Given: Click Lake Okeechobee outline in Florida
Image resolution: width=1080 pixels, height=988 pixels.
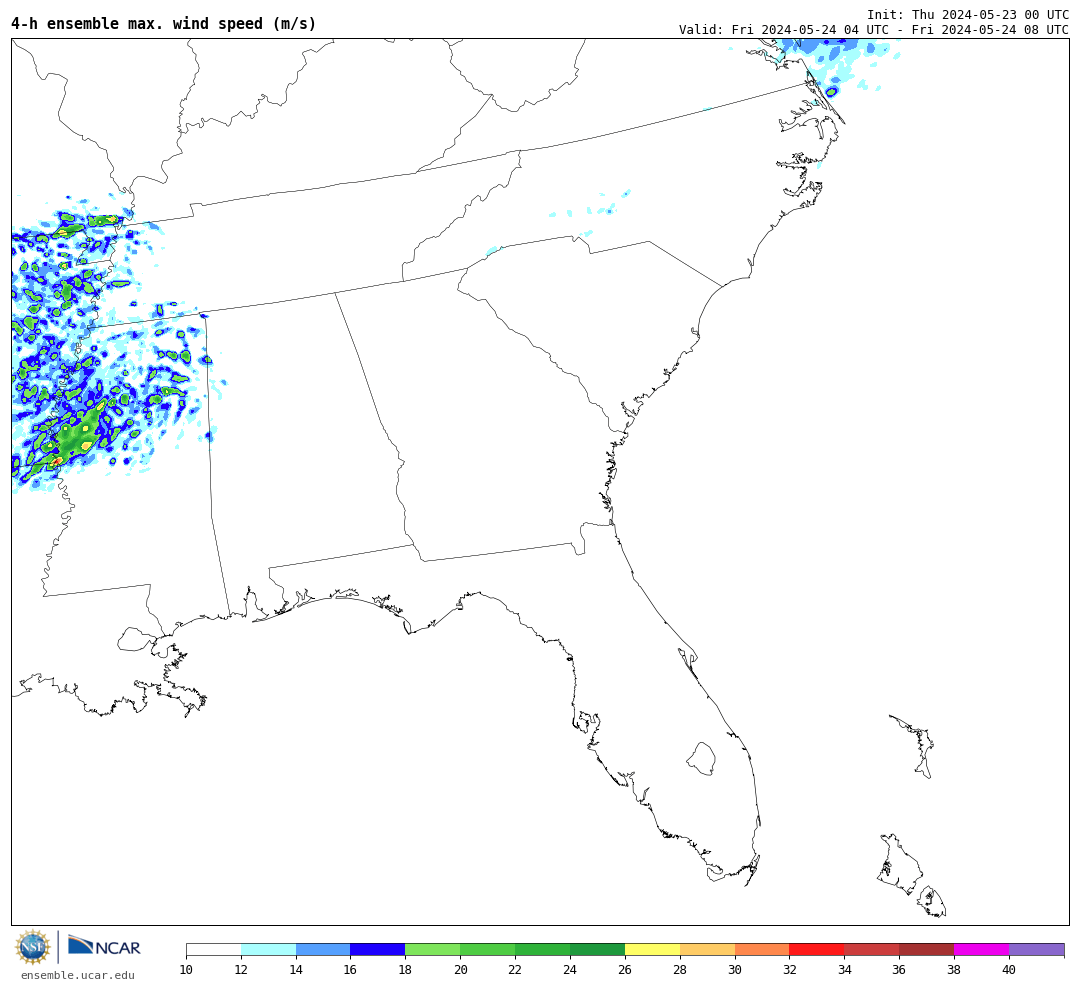Looking at the screenshot, I should pos(701,759).
